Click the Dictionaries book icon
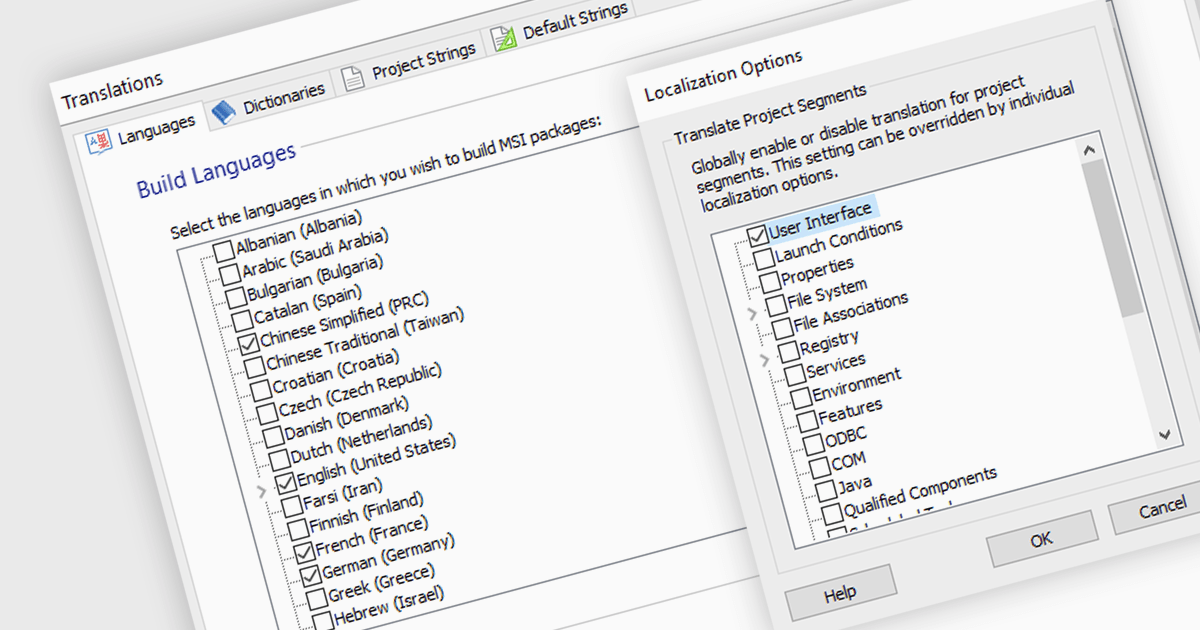 click(x=225, y=109)
